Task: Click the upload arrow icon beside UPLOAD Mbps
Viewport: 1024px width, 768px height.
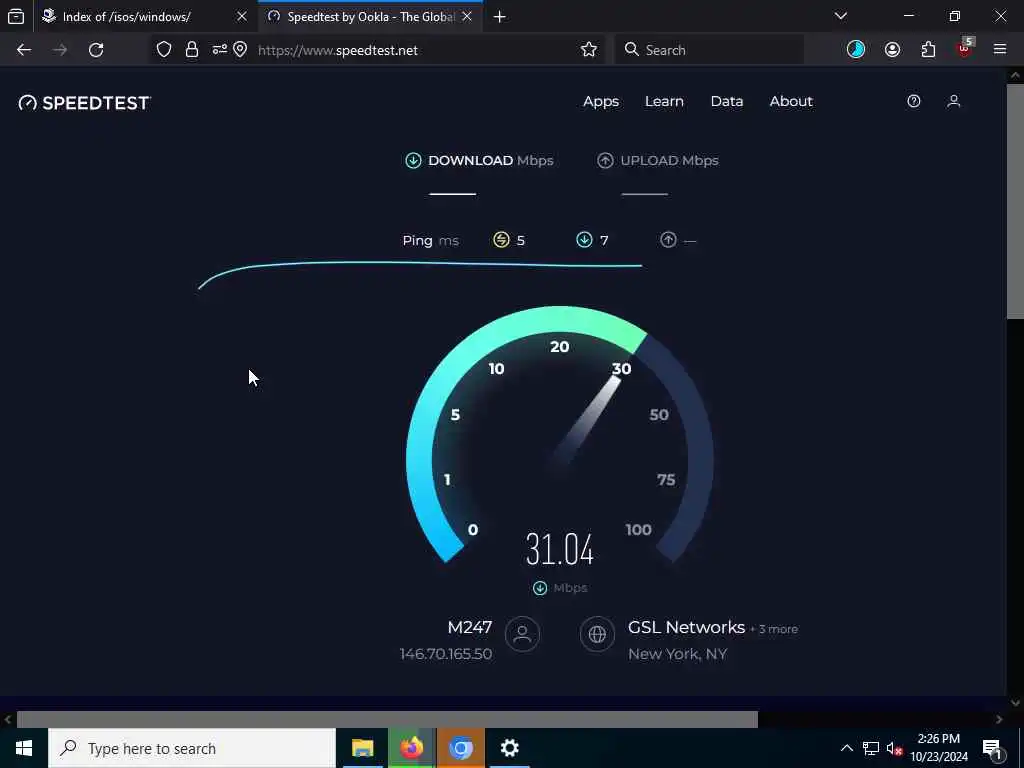Action: pyautogui.click(x=605, y=161)
